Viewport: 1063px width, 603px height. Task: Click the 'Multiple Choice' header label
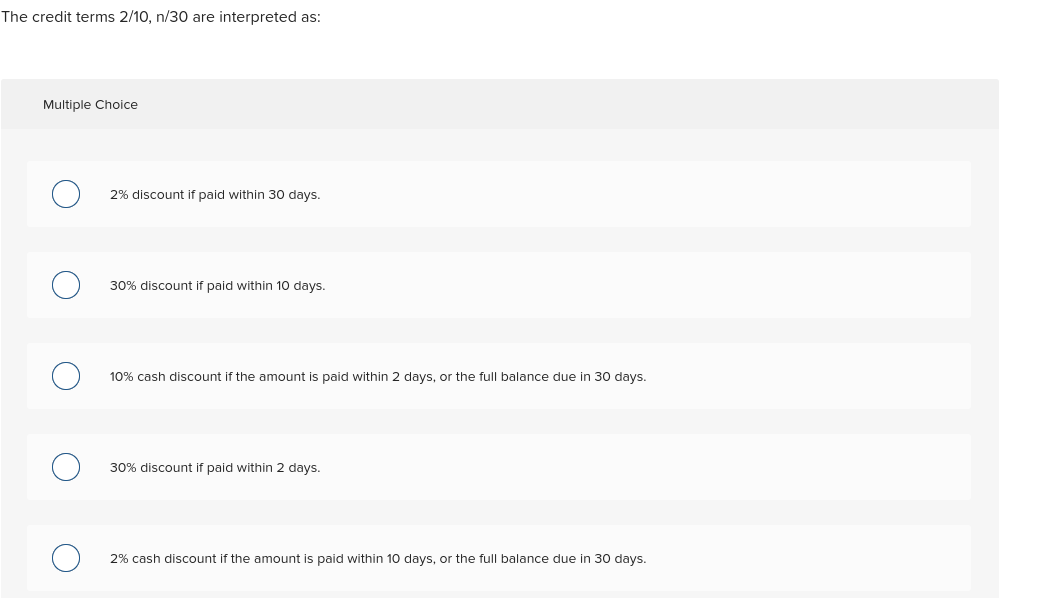[90, 104]
